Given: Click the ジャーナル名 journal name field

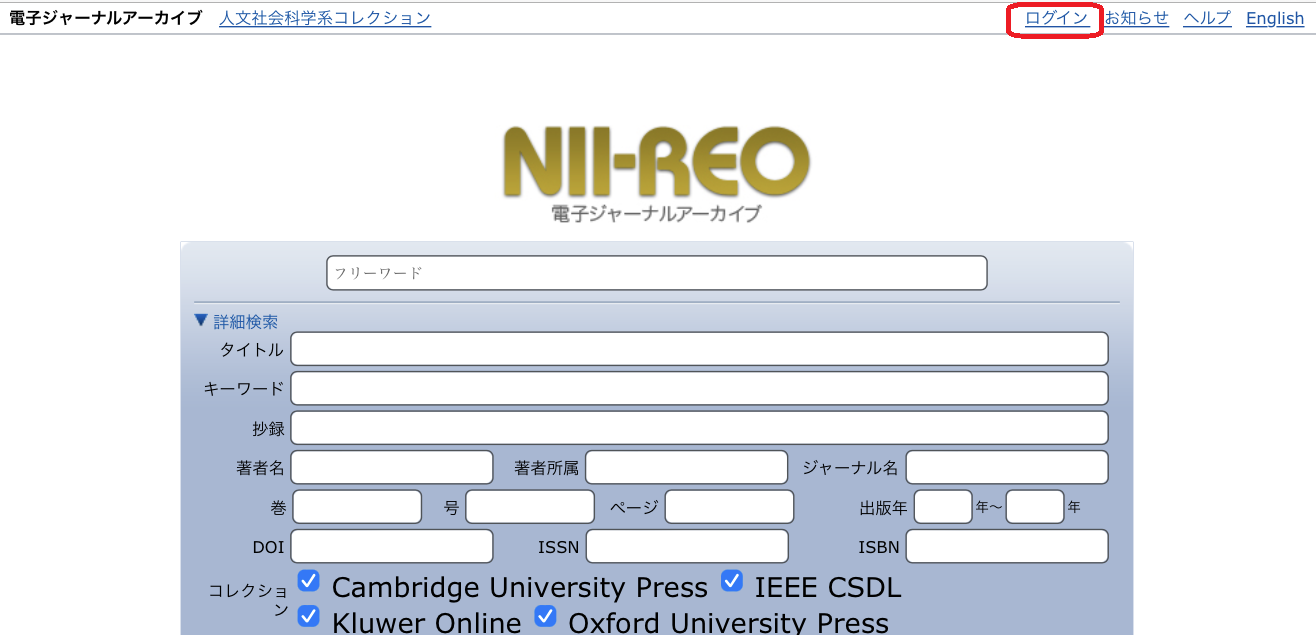Looking at the screenshot, I should click(x=1006, y=467).
